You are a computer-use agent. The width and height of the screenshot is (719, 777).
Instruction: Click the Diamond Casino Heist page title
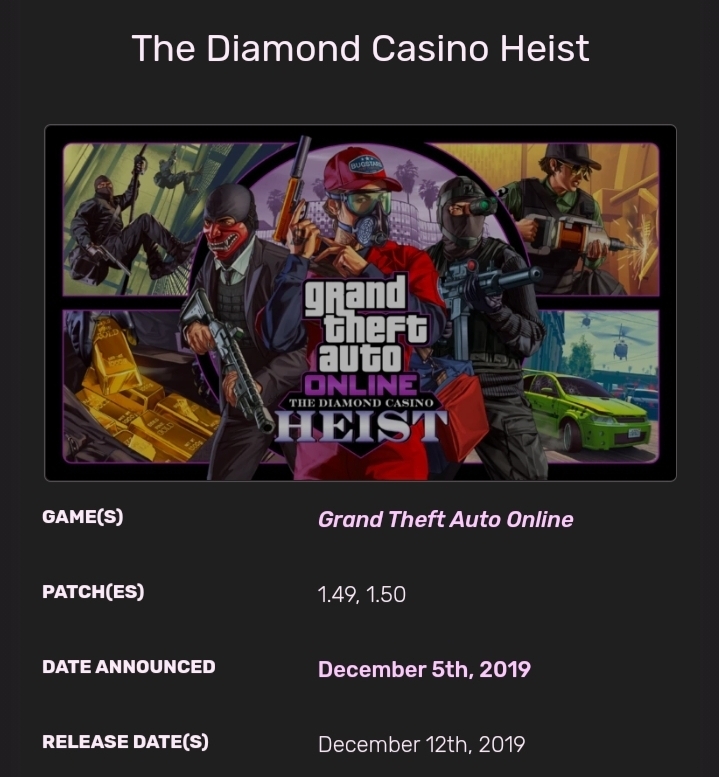[x=360, y=47]
